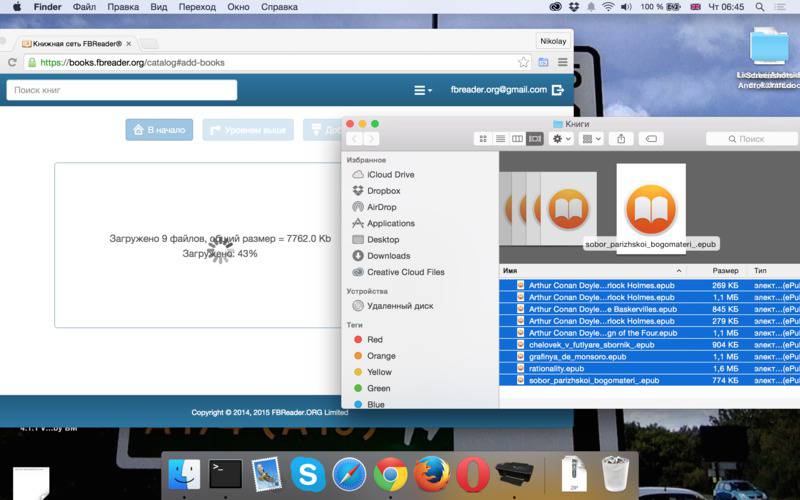Open the Переход menu in menu bar
800x500 pixels.
[197, 7]
